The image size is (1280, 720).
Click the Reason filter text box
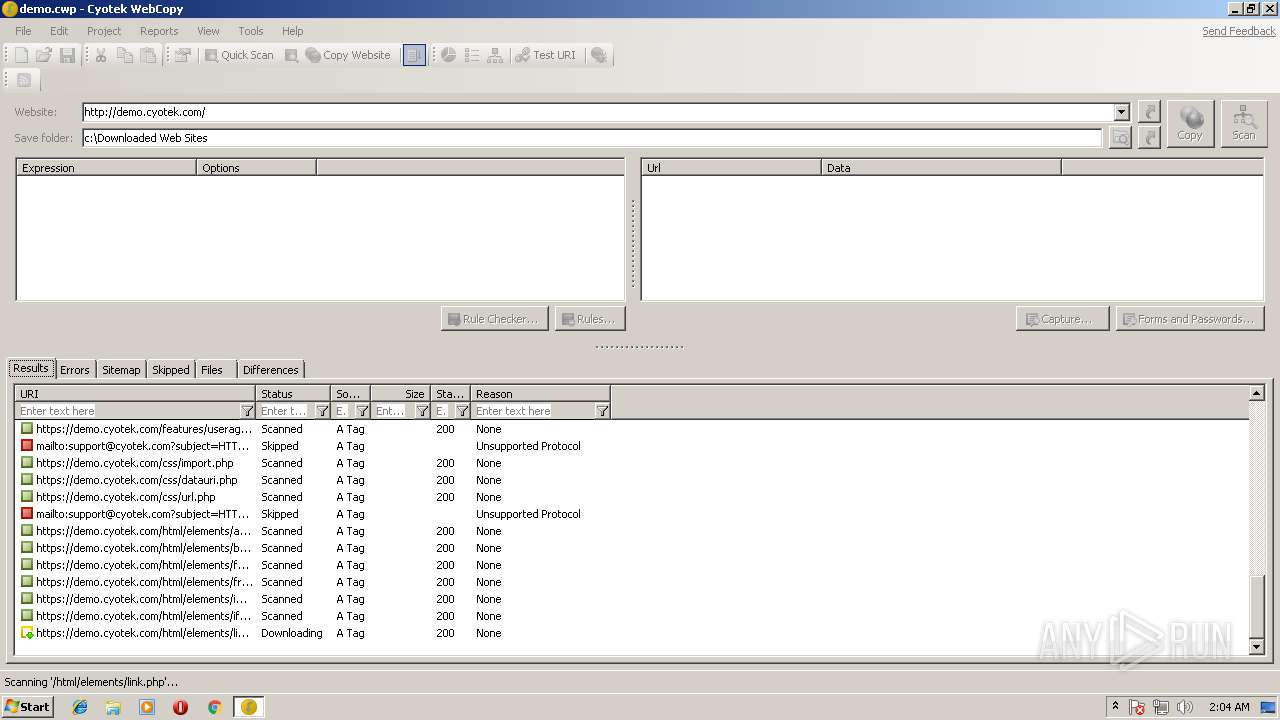point(533,411)
